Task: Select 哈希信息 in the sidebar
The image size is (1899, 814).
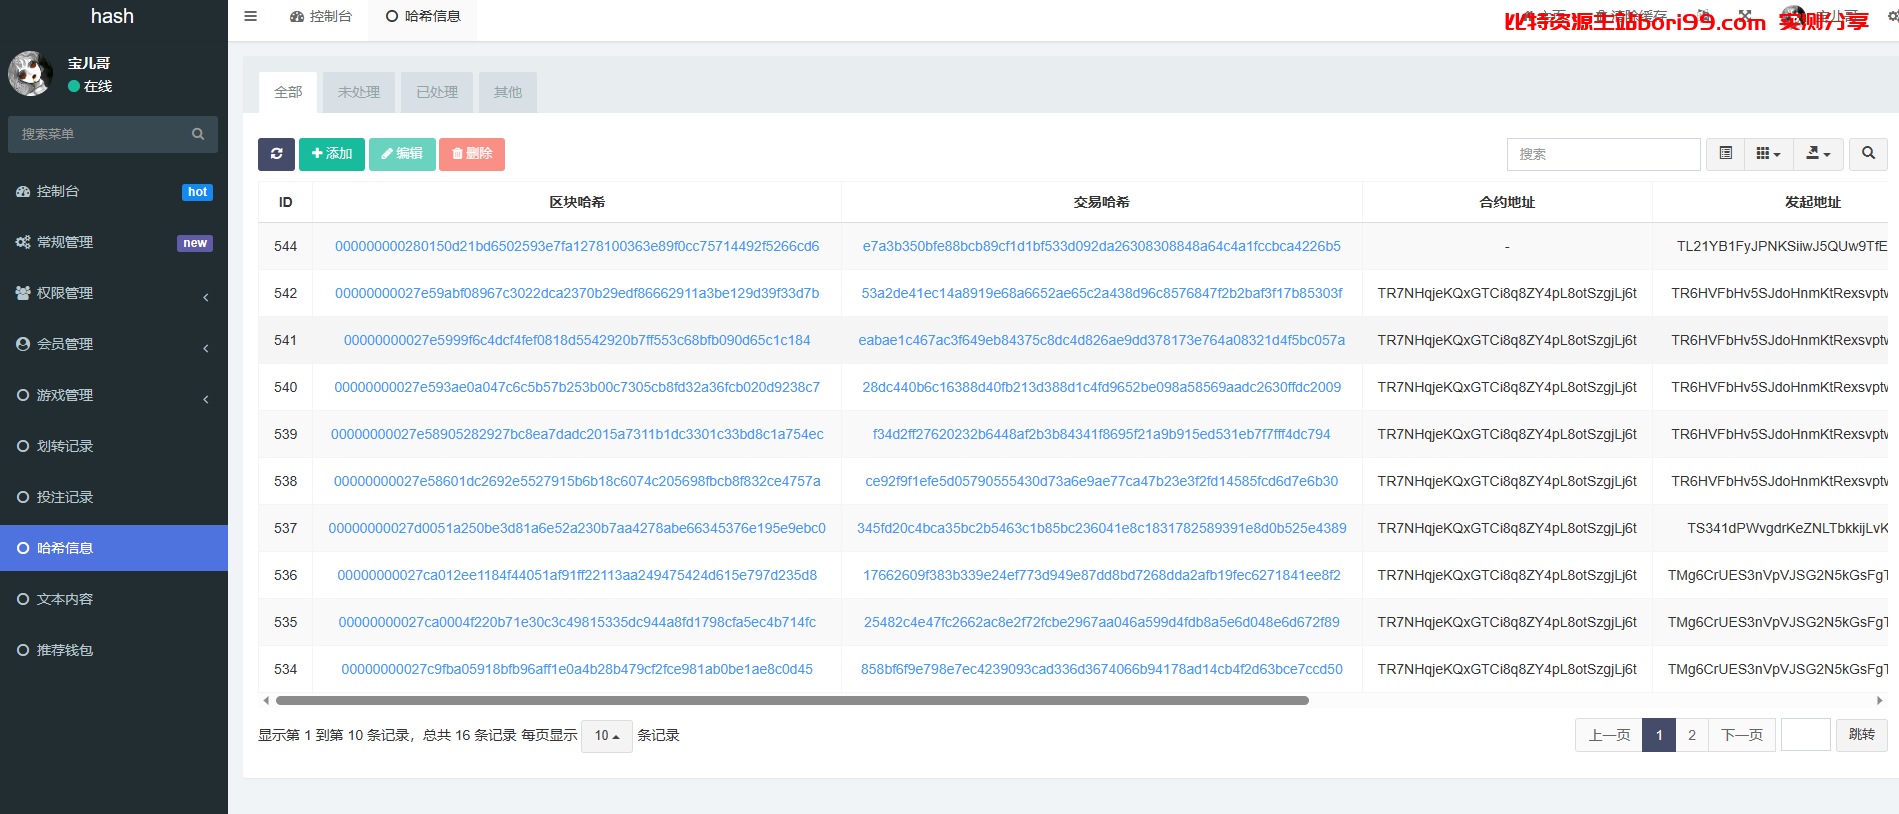Action: pos(114,548)
